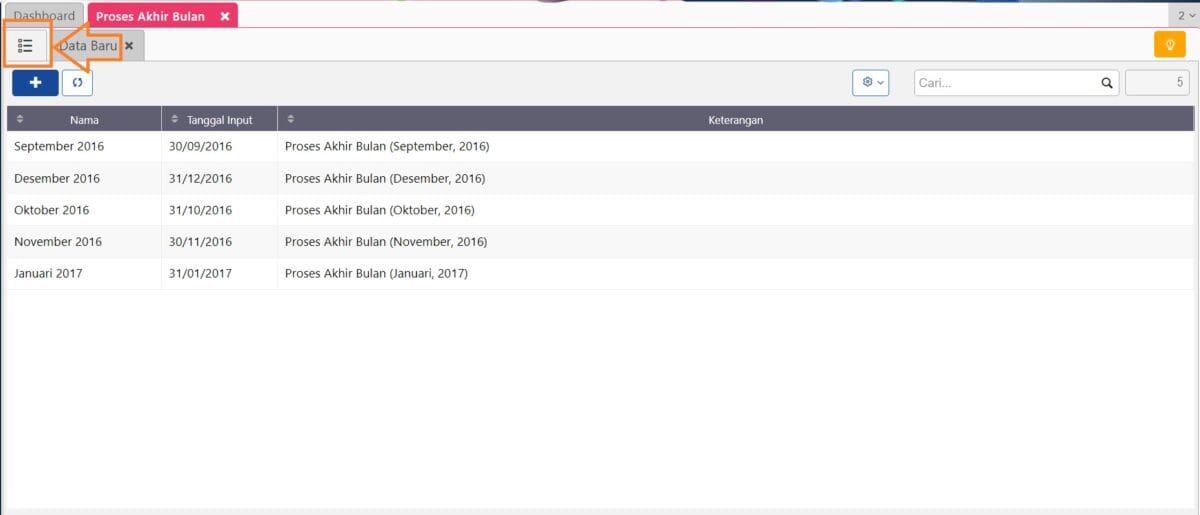The width and height of the screenshot is (1200, 515).
Task: Click Proses Akhir Bulan (November, 2016) text
Action: pyautogui.click(x=386, y=241)
